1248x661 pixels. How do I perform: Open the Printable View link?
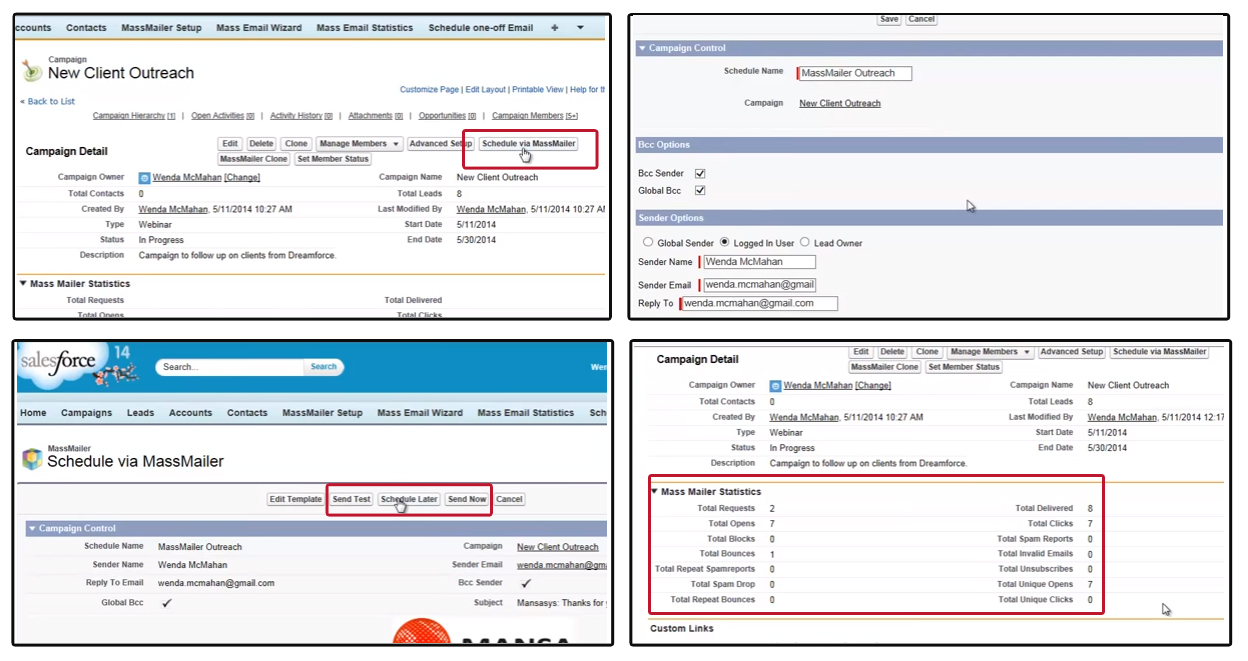tap(537, 90)
